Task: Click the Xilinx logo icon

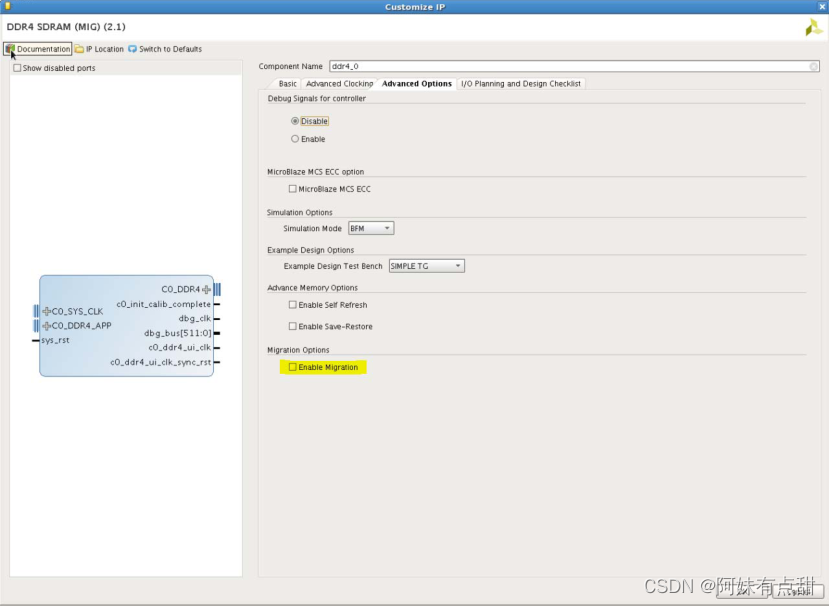Action: click(813, 27)
